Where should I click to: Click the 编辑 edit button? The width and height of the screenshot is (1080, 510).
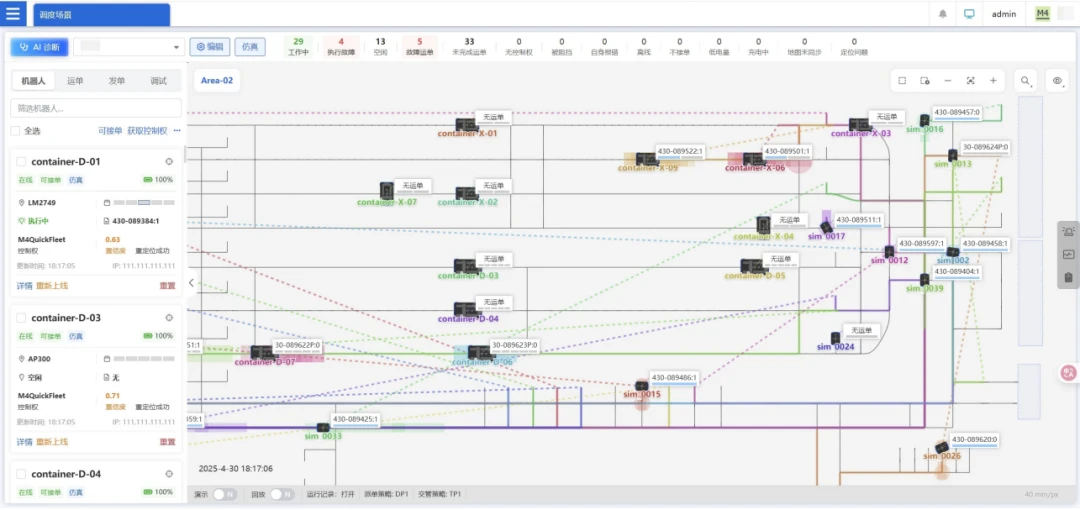[210, 47]
